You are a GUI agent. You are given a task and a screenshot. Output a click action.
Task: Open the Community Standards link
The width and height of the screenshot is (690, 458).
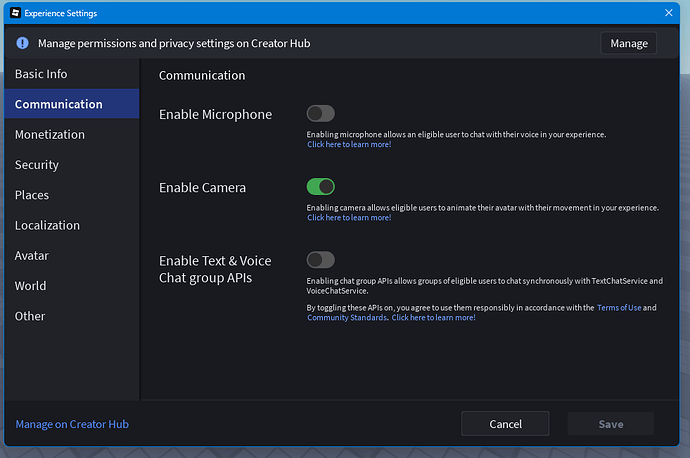[x=347, y=318]
